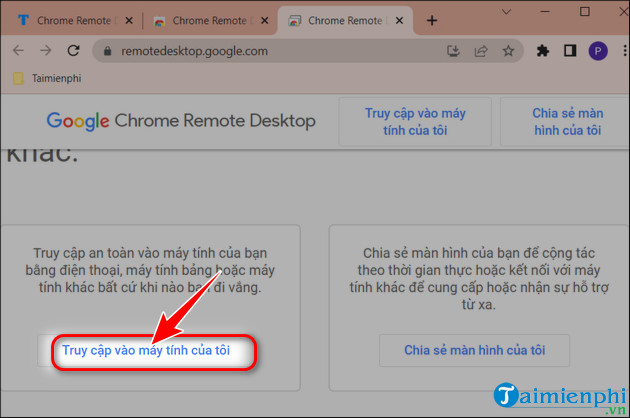Click text starting 'Truy cập an toàn vào máy tính'
Image resolution: width=630 pixels, height=418 pixels.
click(150, 270)
